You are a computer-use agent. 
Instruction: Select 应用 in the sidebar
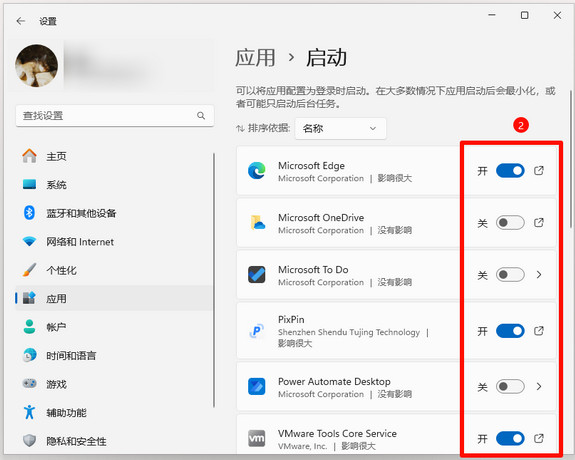click(x=114, y=298)
